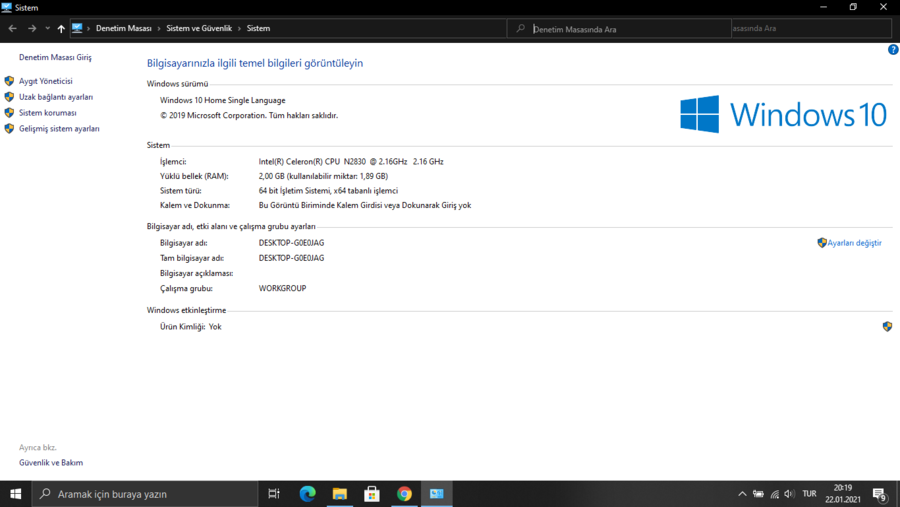Select Sistem ve Güvenlik in breadcrumb

click(x=199, y=28)
